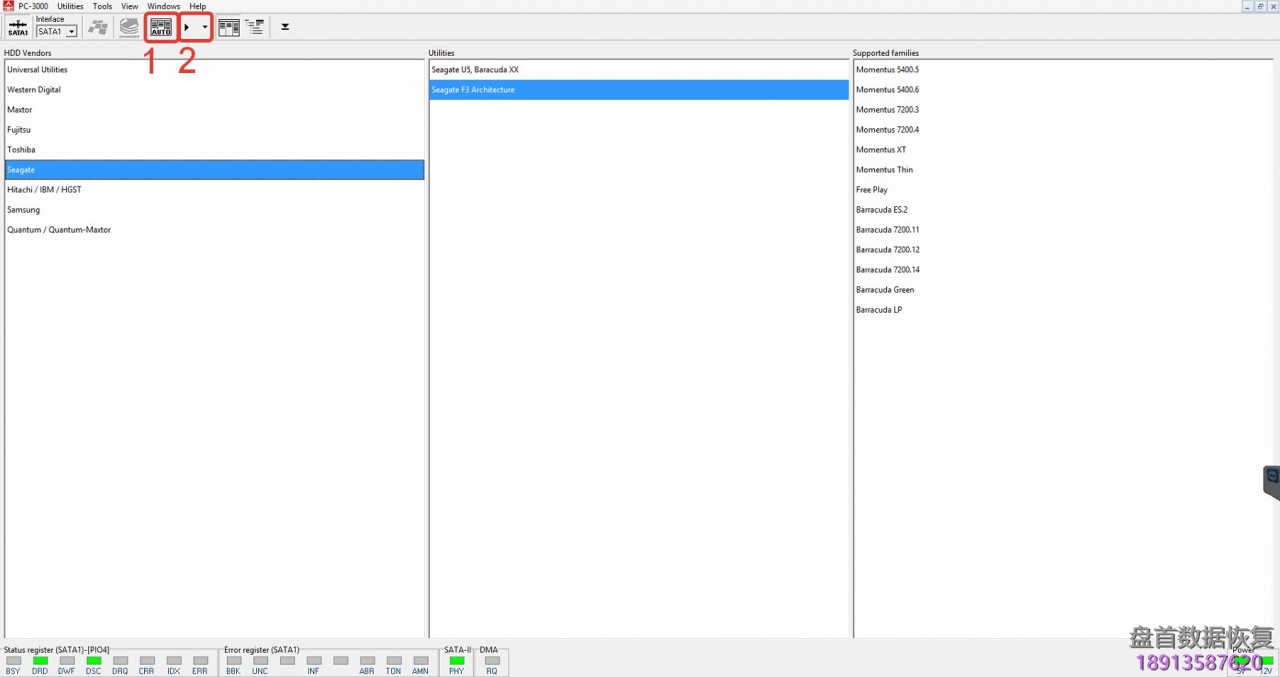Click the toolbar overflow arrow icon
This screenshot has width=1280, height=677.
[x=285, y=28]
